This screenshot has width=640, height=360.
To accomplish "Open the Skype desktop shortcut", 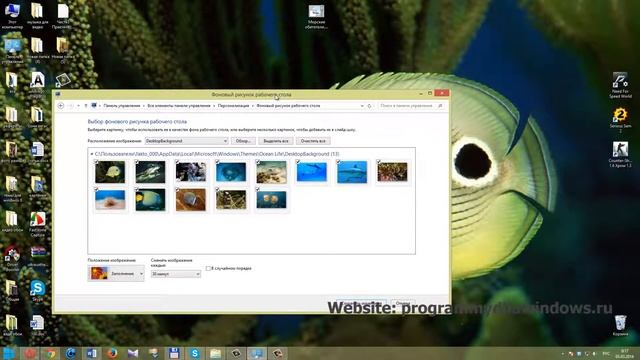I will 37,291.
